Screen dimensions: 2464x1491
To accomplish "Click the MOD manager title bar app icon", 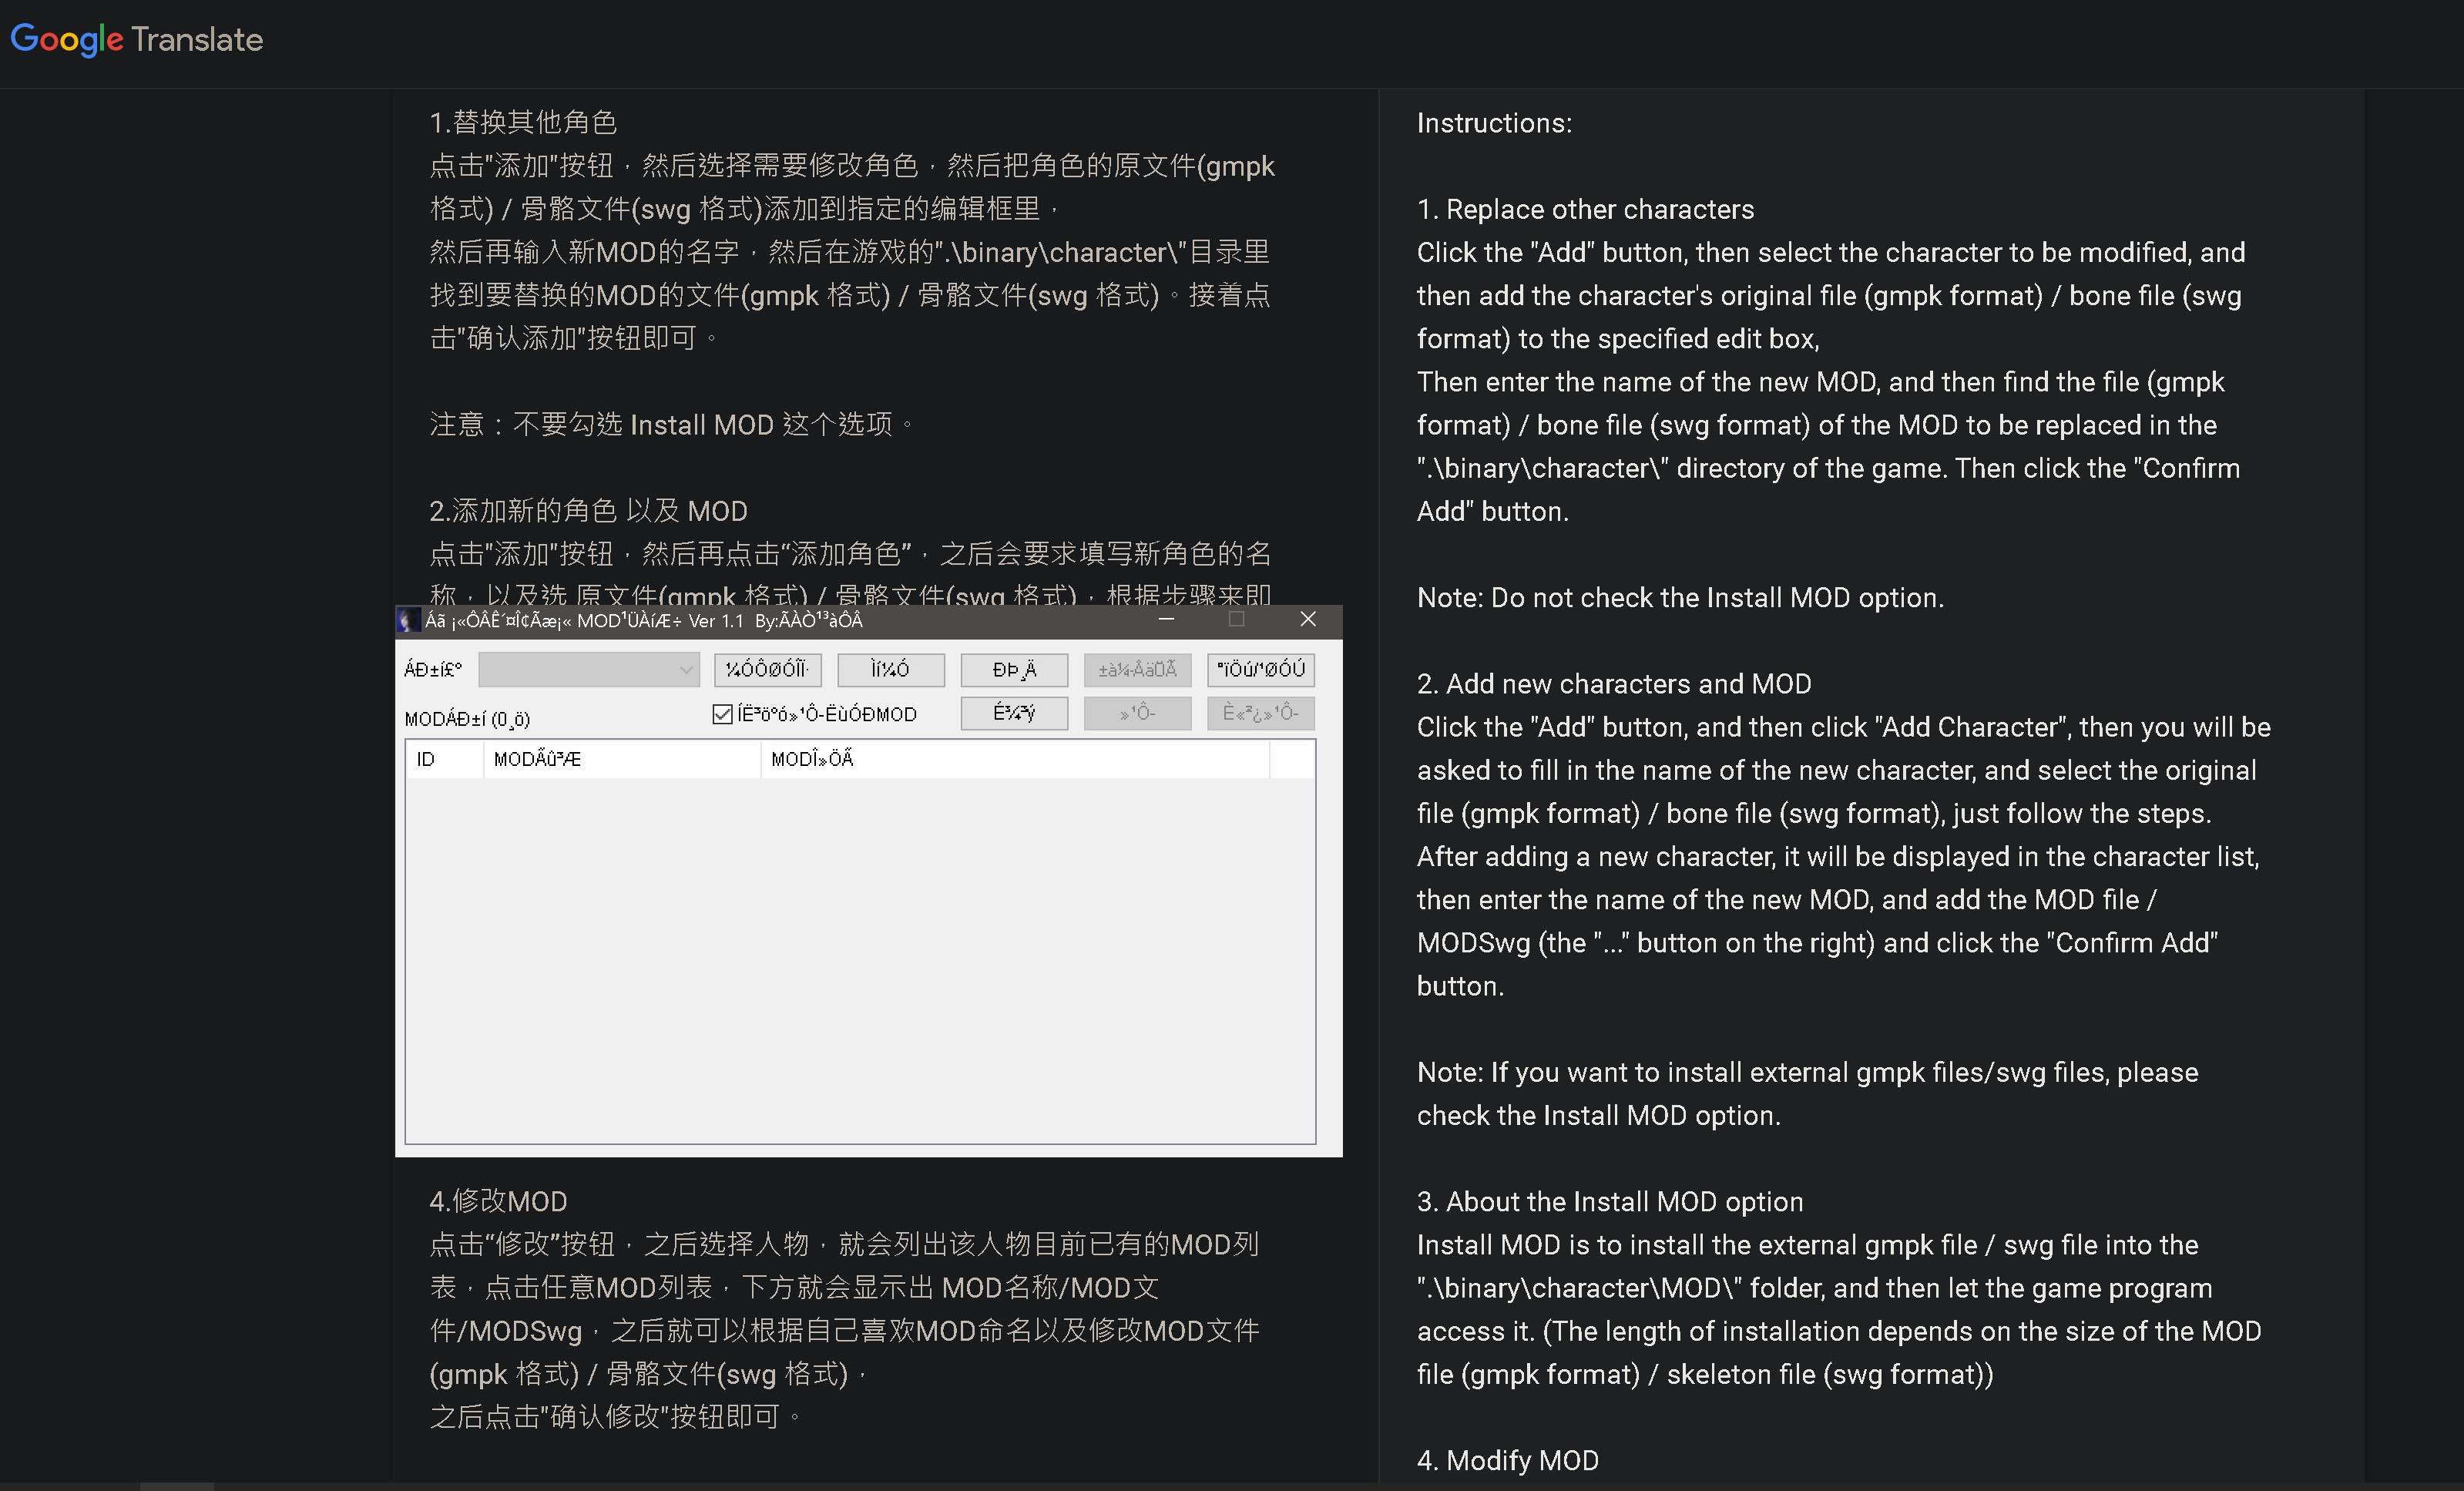I will click(407, 620).
